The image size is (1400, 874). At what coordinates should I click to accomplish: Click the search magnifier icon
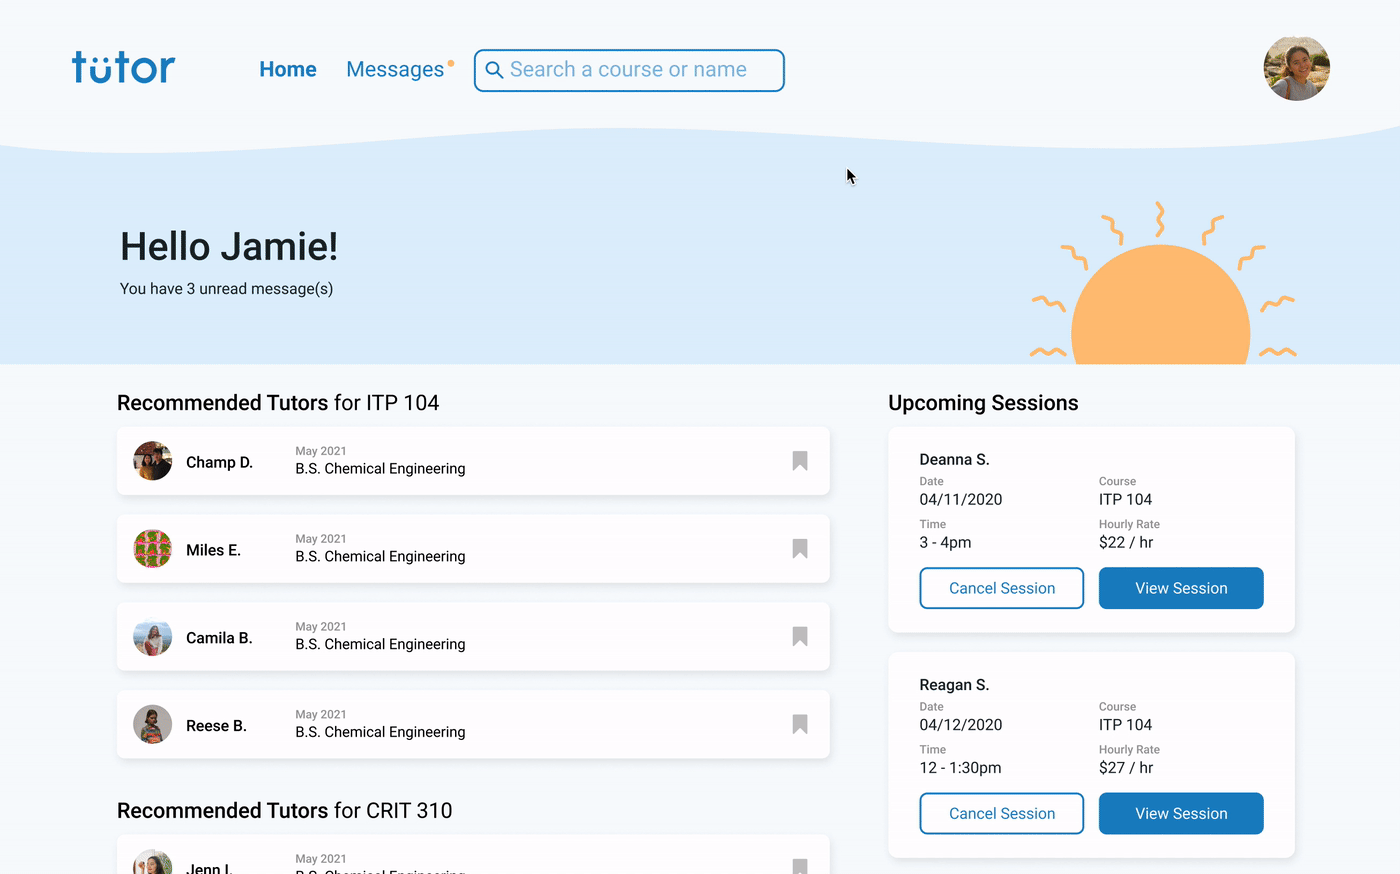coord(494,70)
